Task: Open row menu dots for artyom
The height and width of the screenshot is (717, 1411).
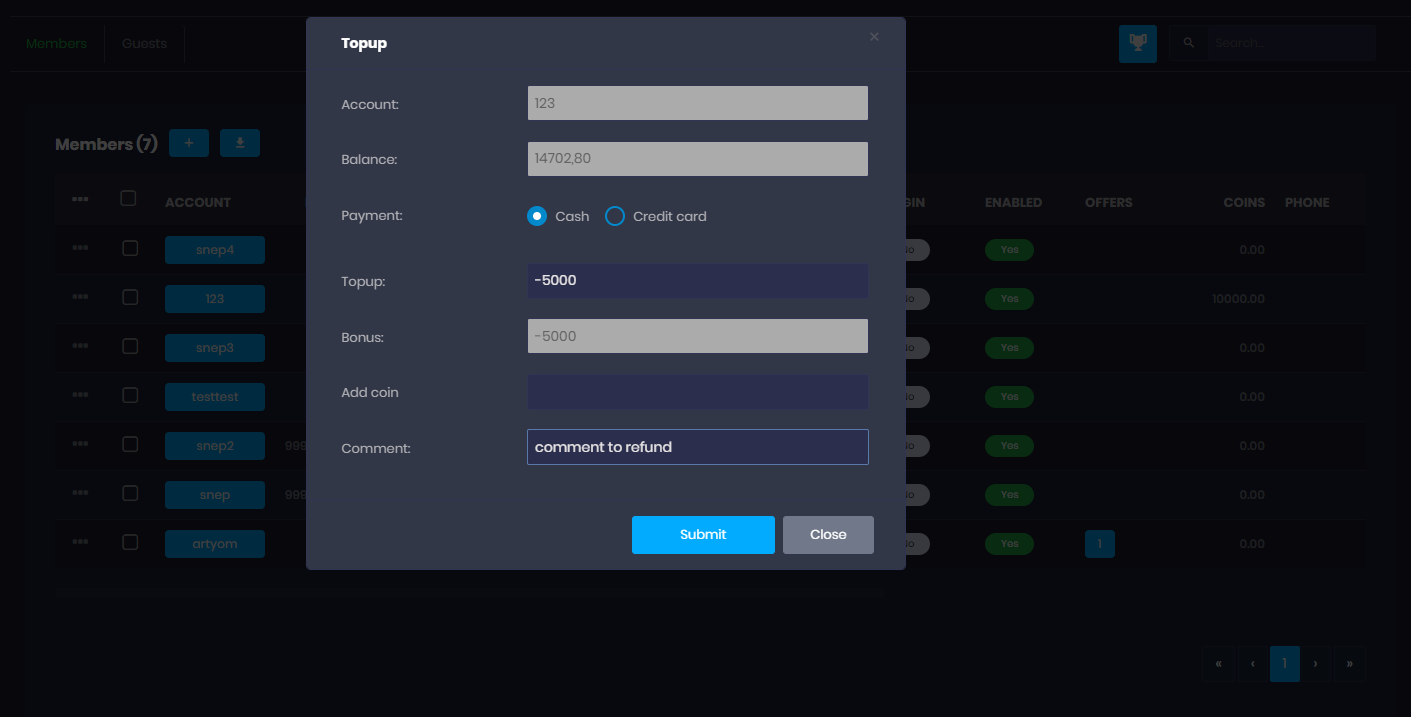Action: [80, 542]
